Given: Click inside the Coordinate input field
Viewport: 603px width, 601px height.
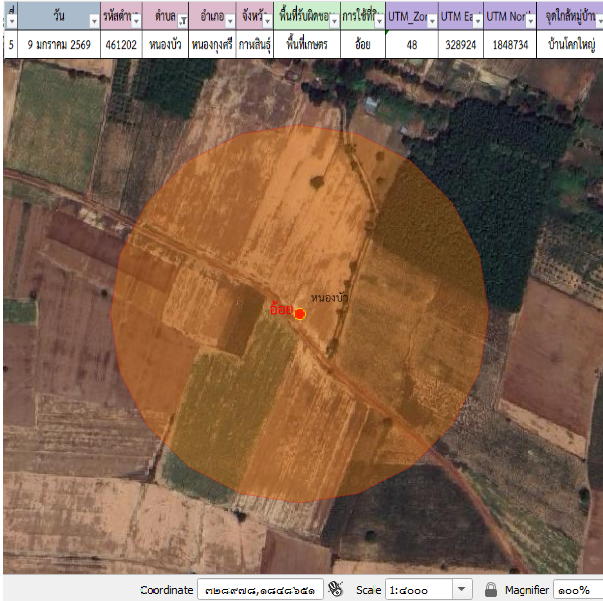Looking at the screenshot, I should [x=259, y=590].
